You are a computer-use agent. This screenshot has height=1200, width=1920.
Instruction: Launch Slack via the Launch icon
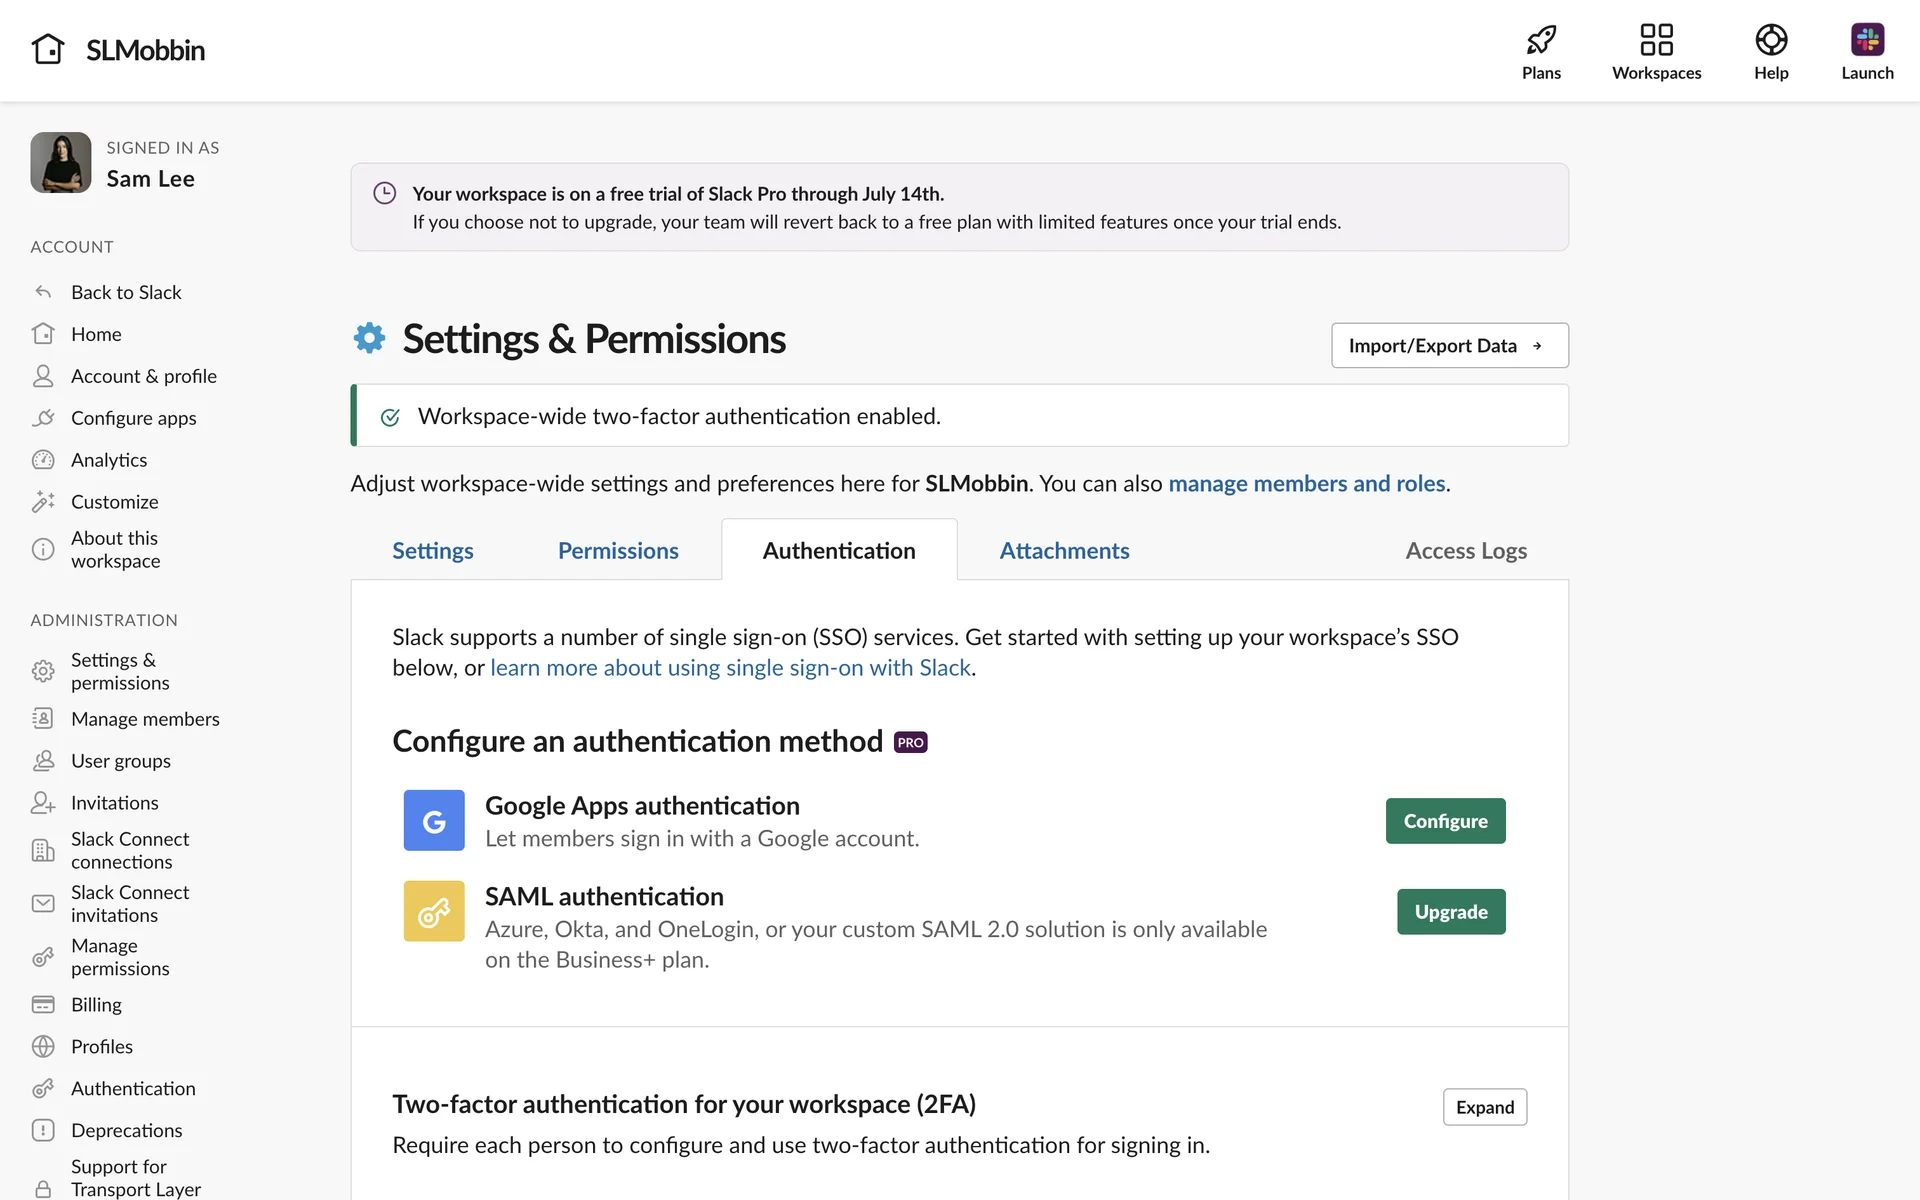point(1866,40)
